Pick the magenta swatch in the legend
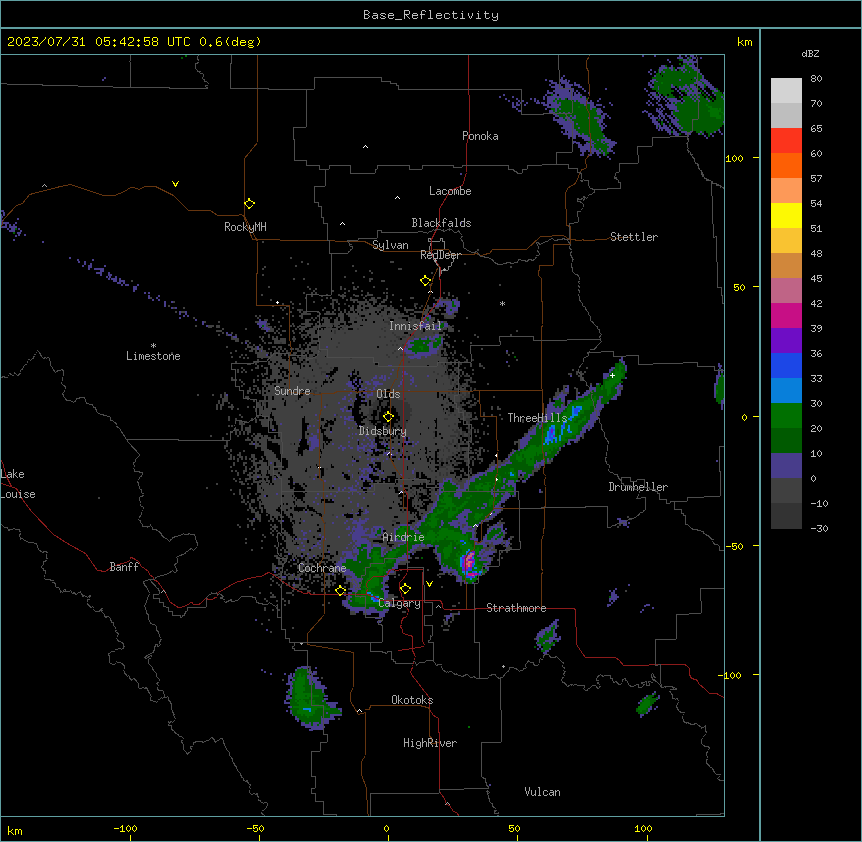This screenshot has height=842, width=862. click(x=786, y=315)
